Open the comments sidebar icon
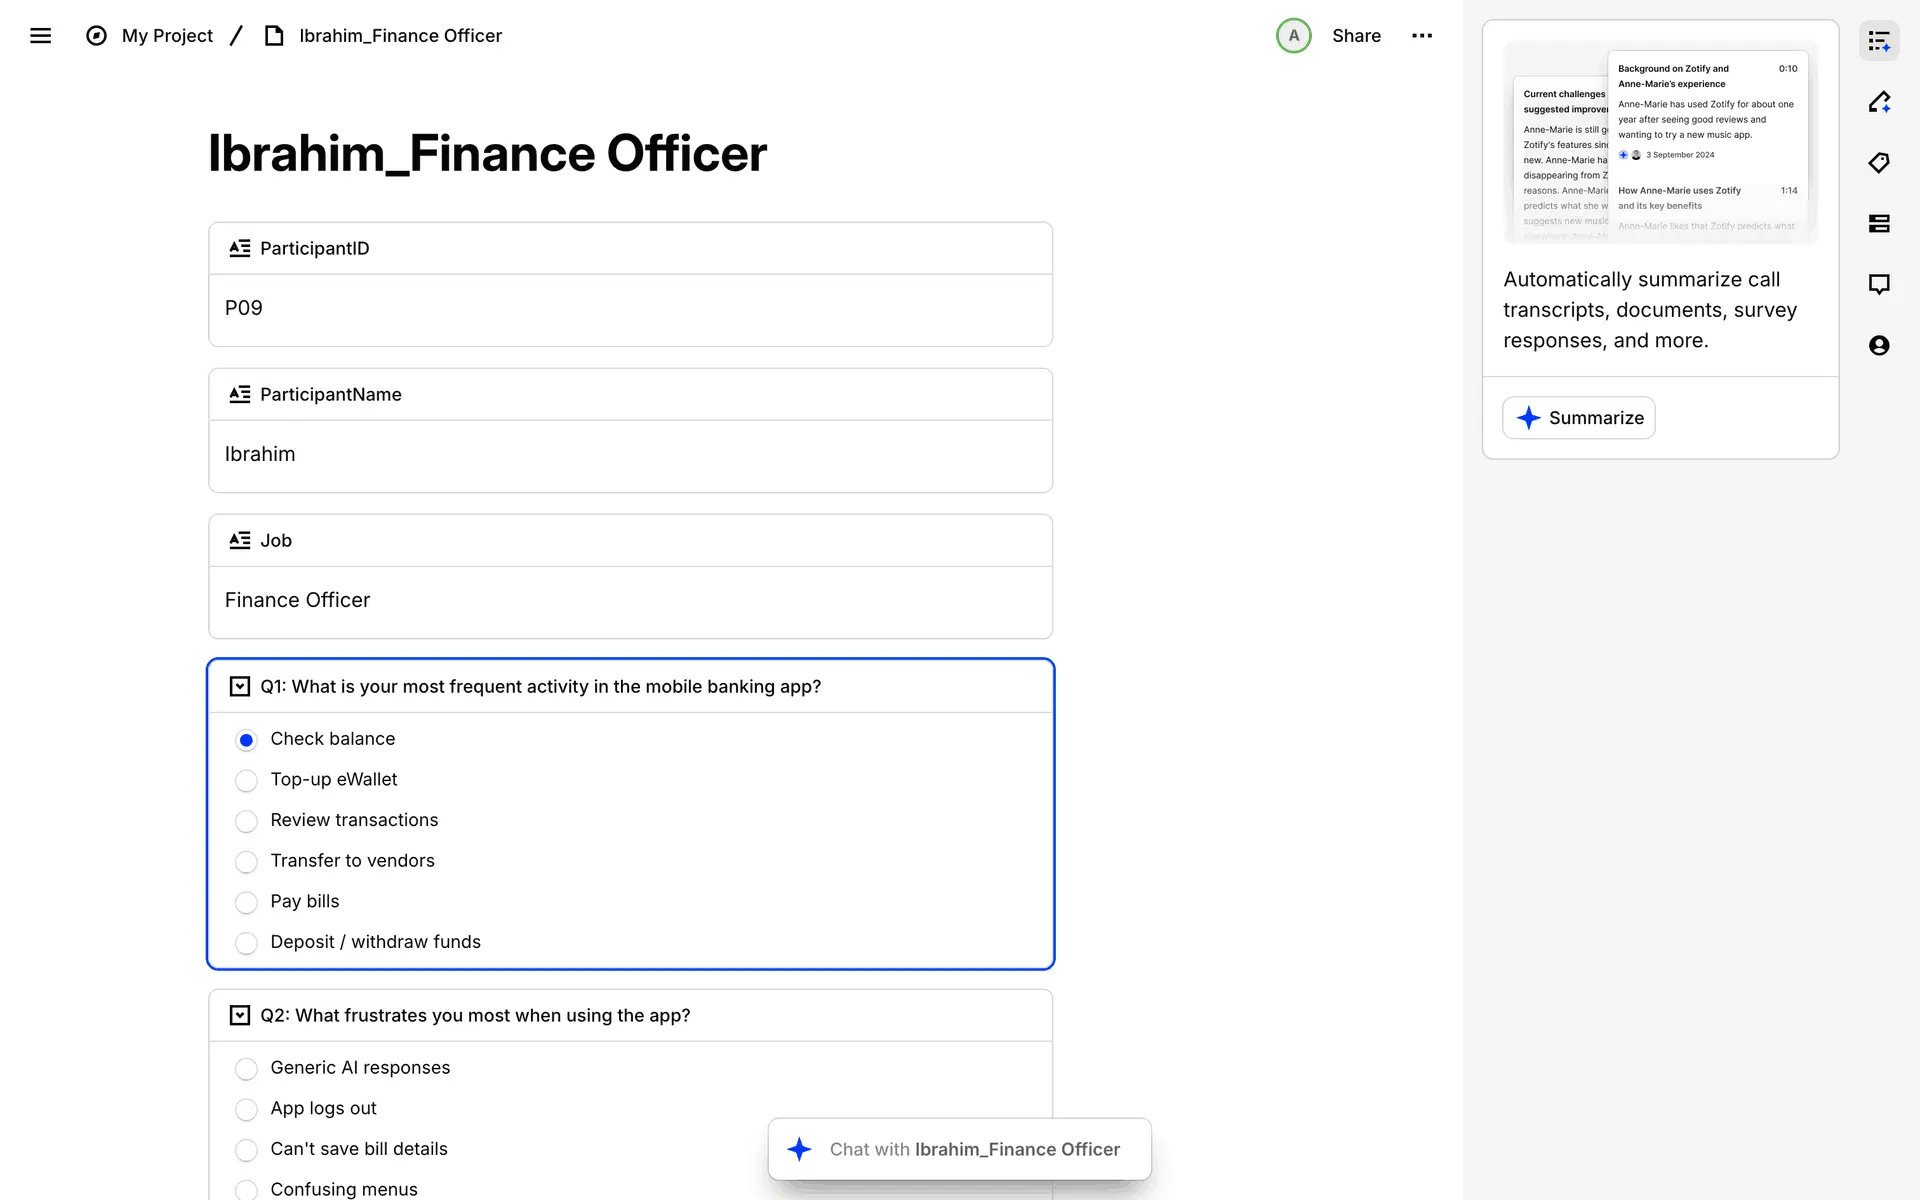1920x1200 pixels. click(x=1879, y=285)
